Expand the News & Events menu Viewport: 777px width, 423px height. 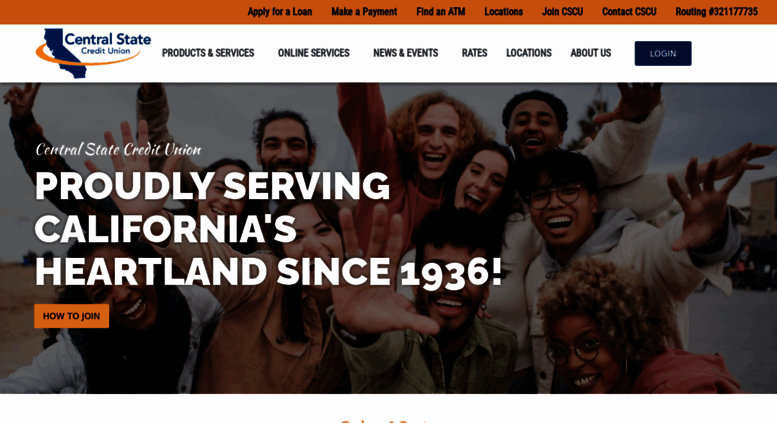(406, 53)
